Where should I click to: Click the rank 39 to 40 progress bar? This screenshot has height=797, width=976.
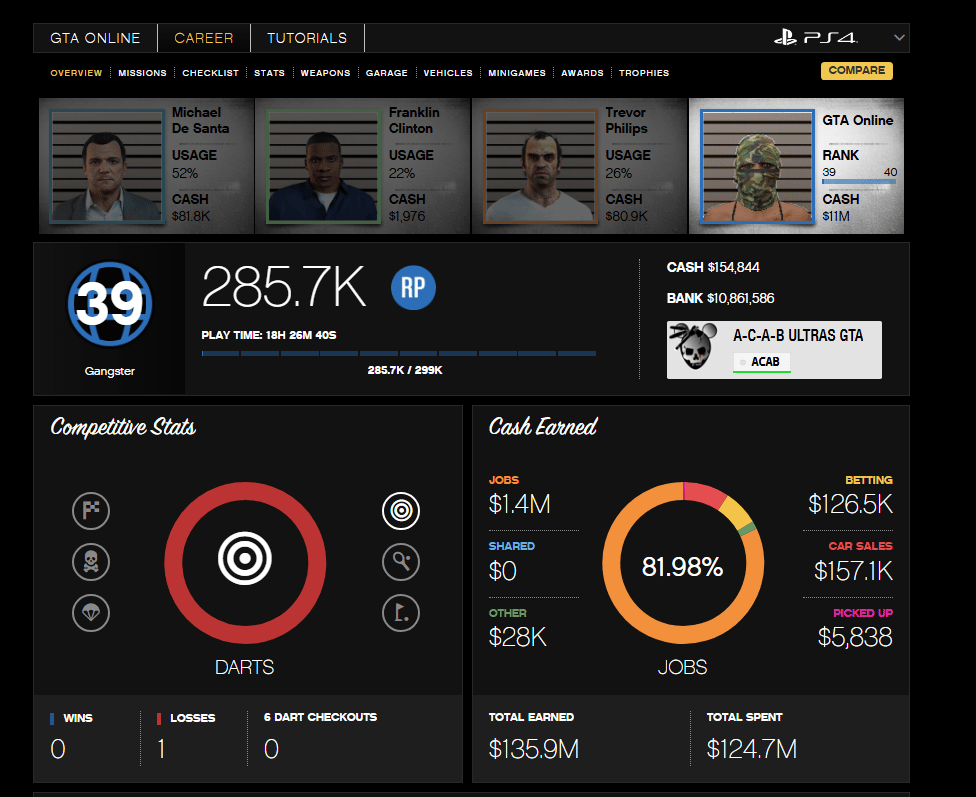point(859,181)
